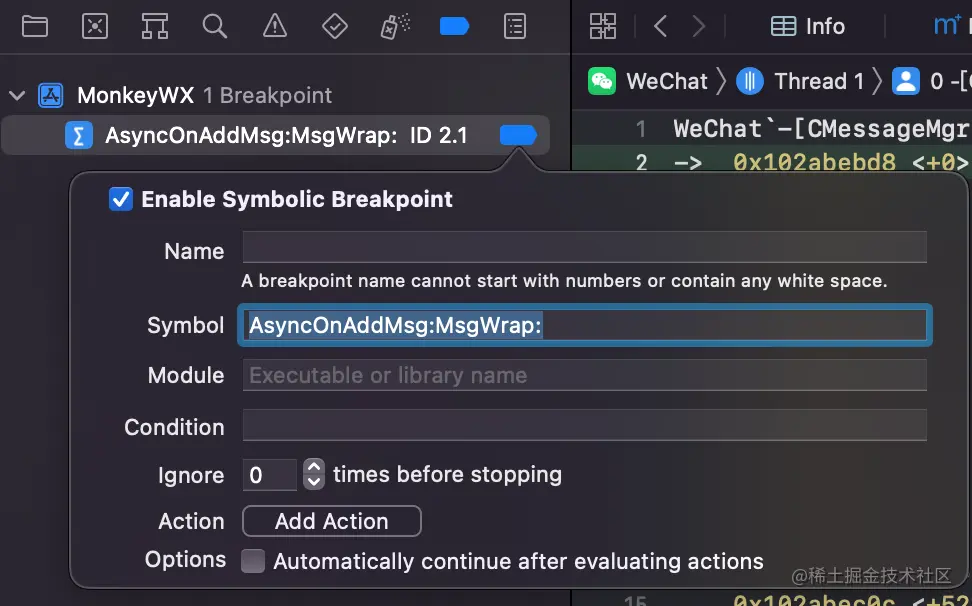Decrease ignore count with stepper down arrow
The width and height of the screenshot is (972, 606).
tap(314, 482)
